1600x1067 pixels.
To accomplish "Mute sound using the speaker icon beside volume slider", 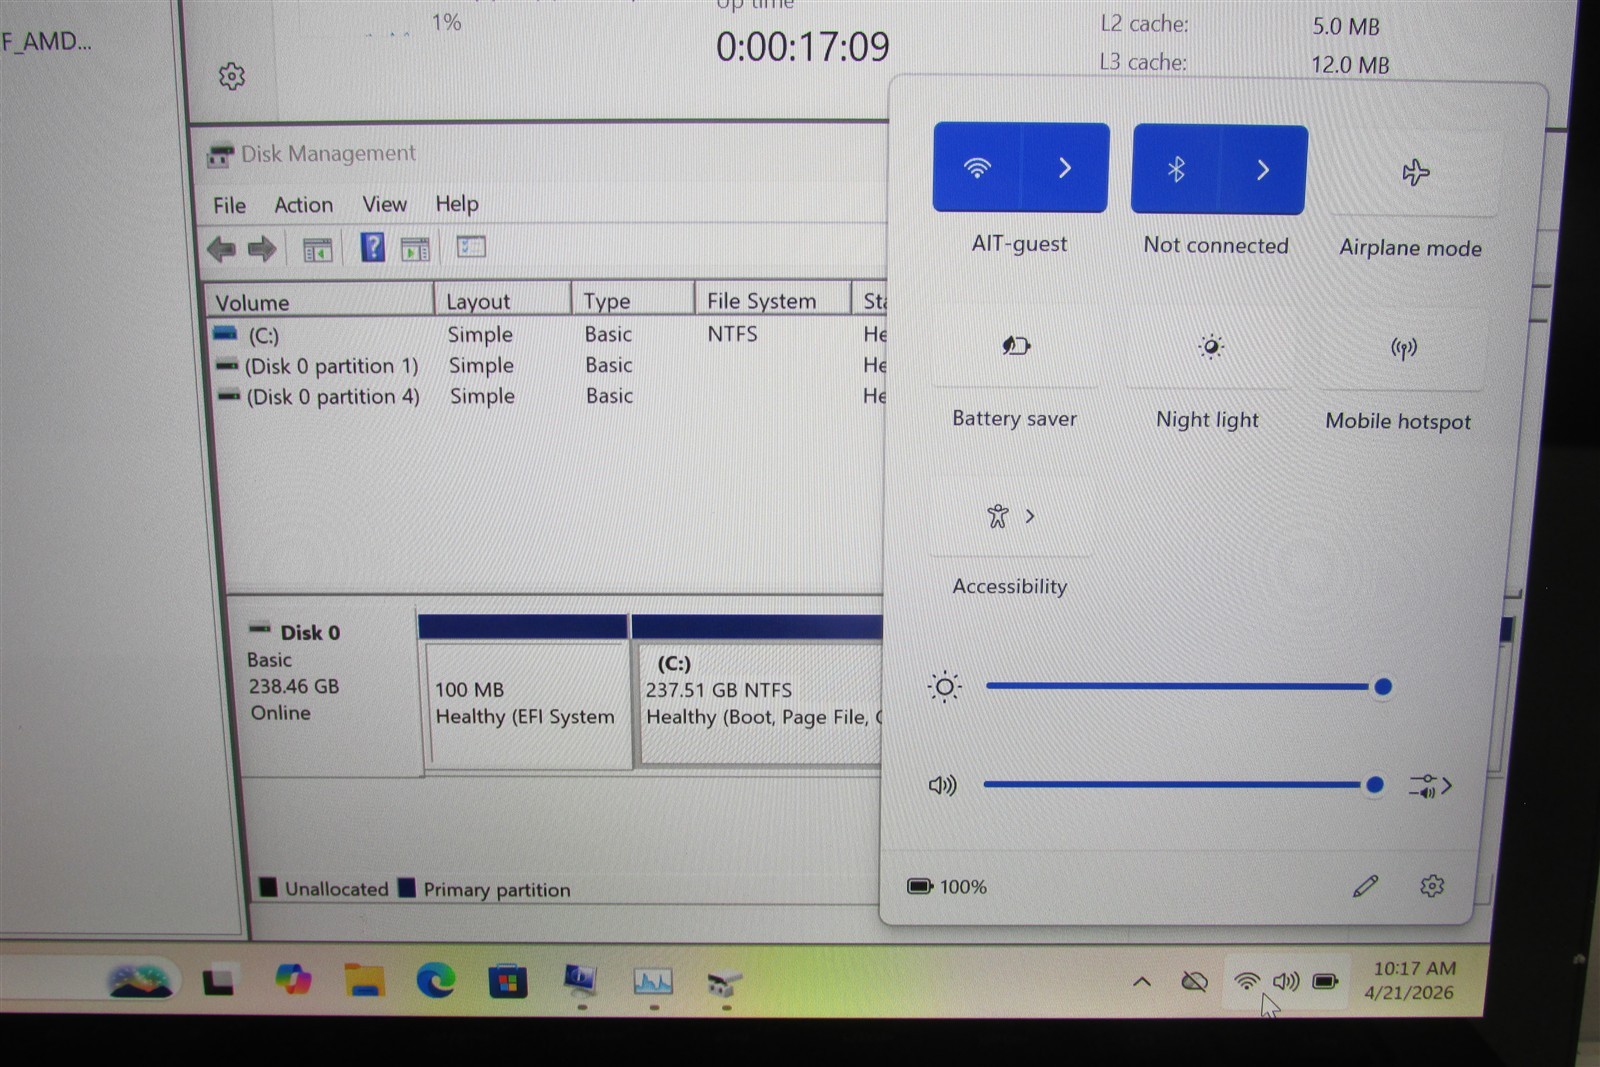I will click(942, 785).
